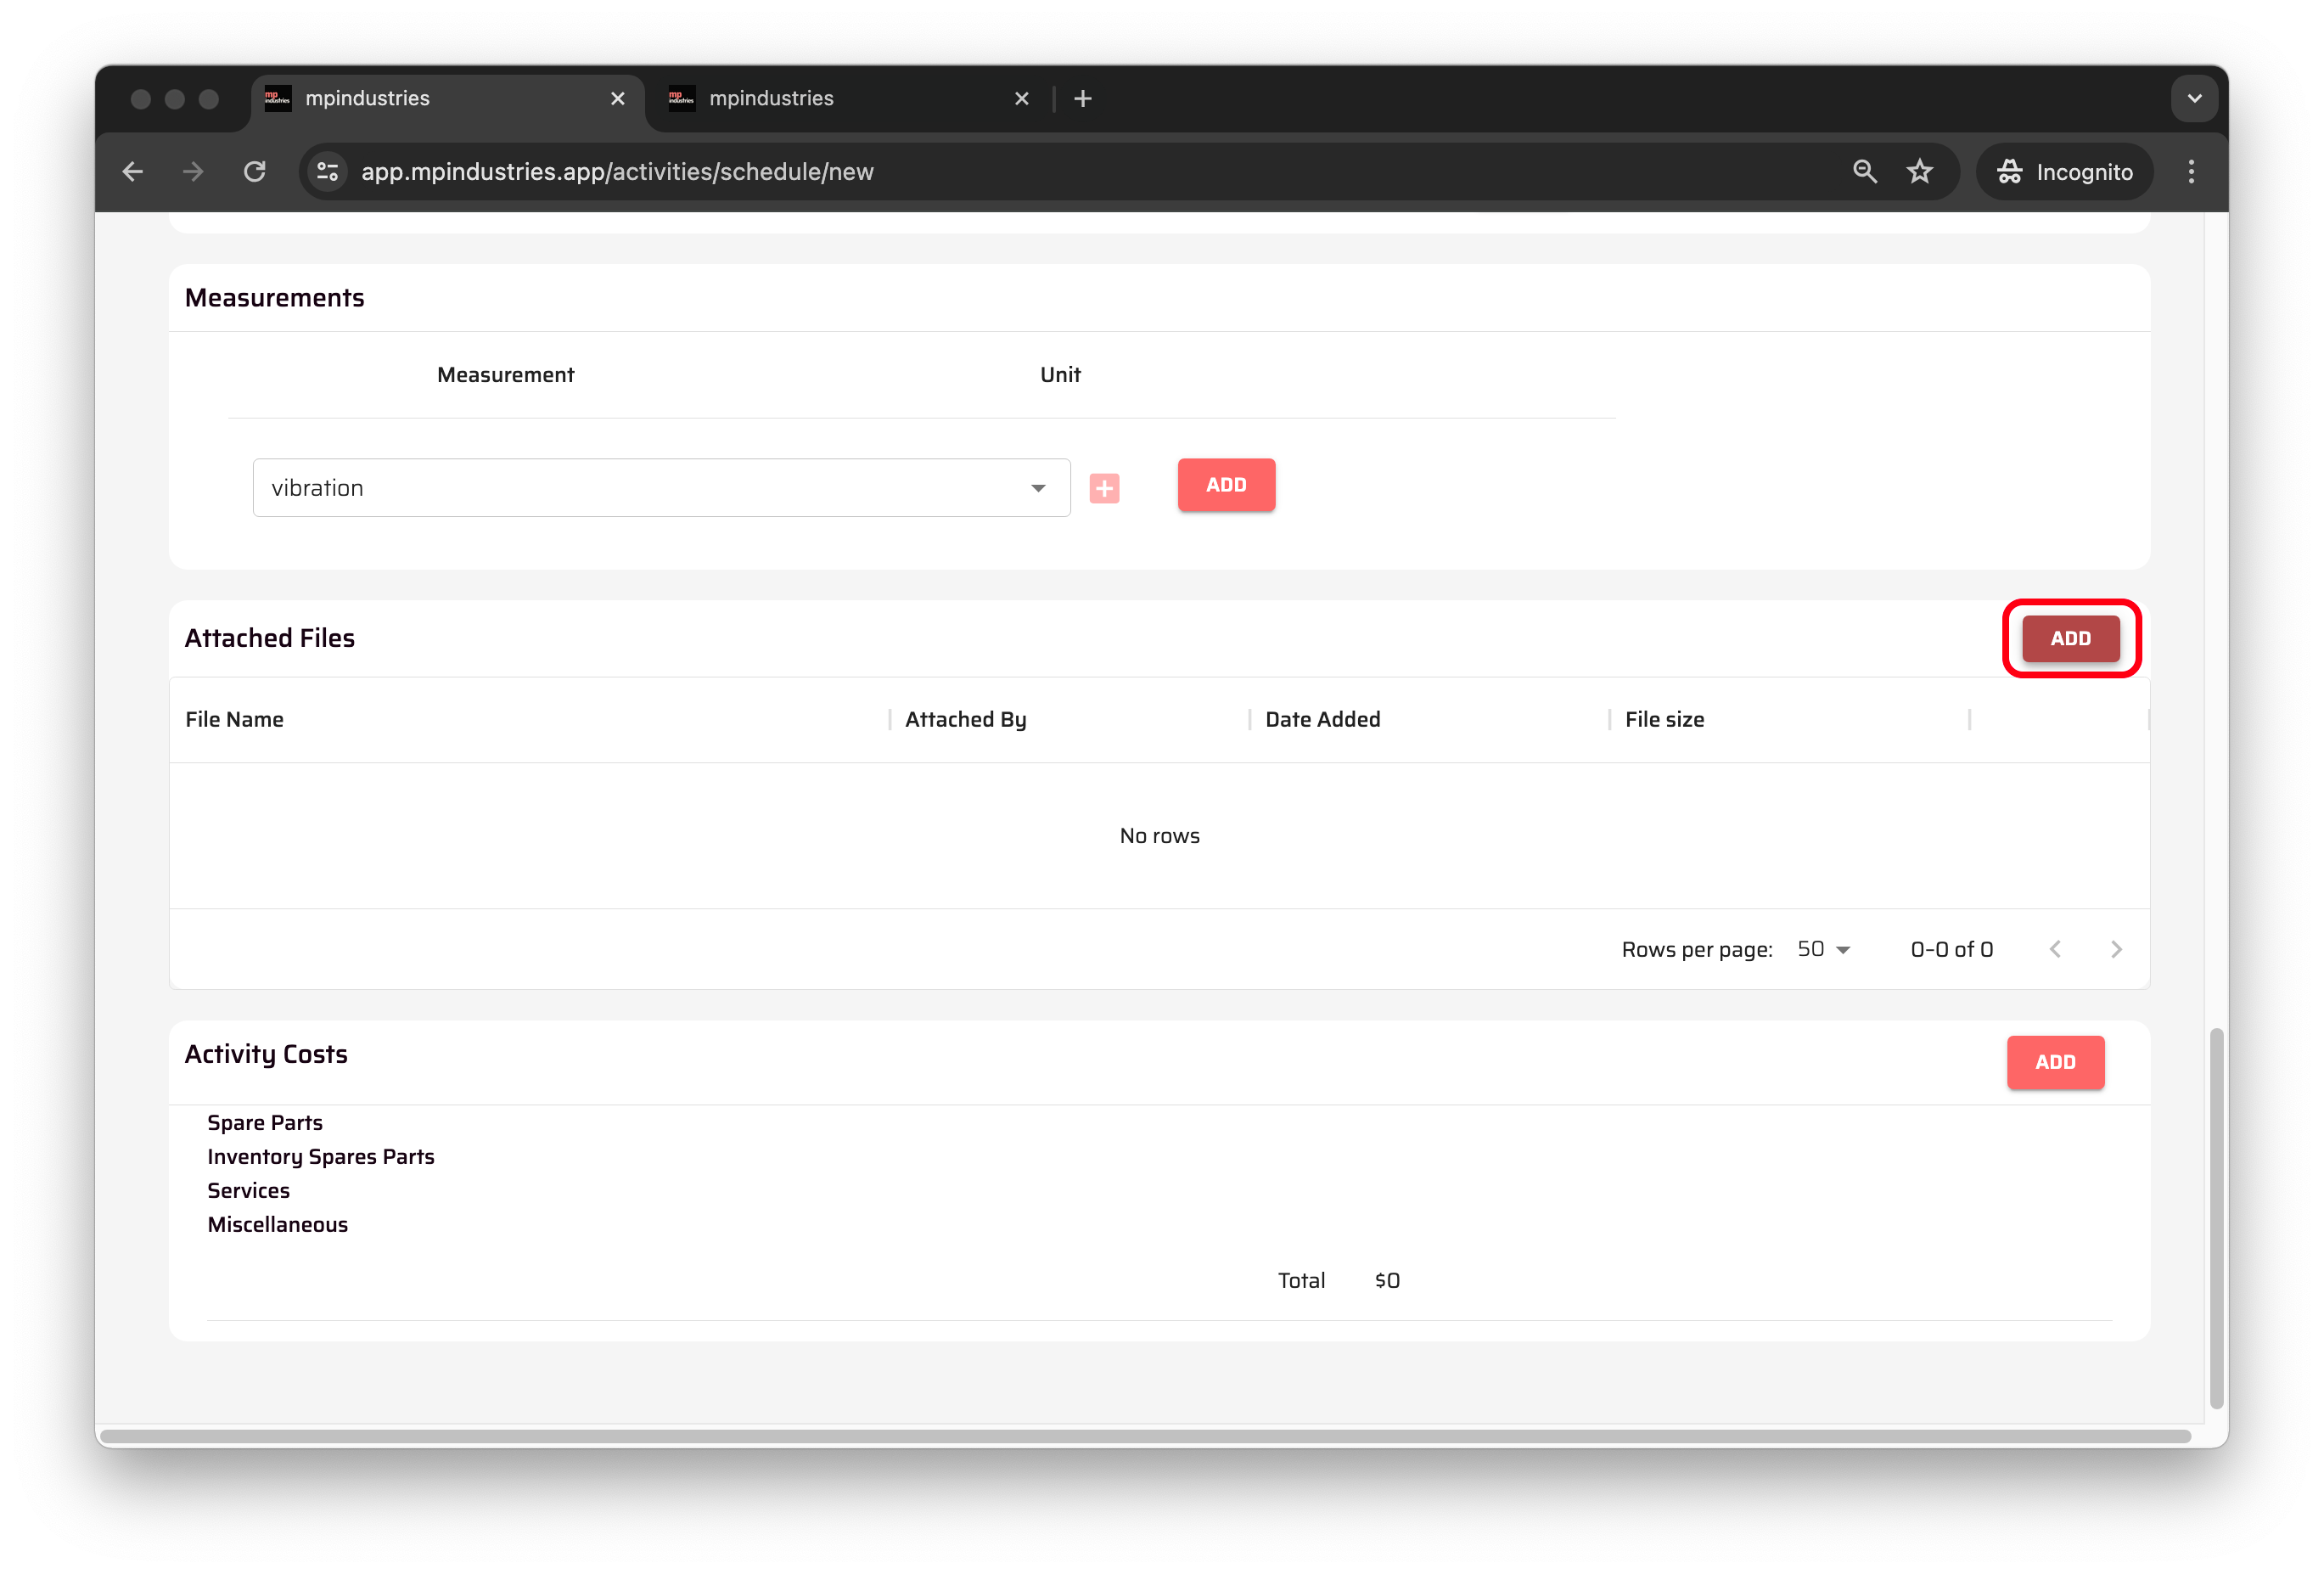This screenshot has height=1574, width=2324.
Task: Go to previous page of attached files
Action: tap(2055, 949)
